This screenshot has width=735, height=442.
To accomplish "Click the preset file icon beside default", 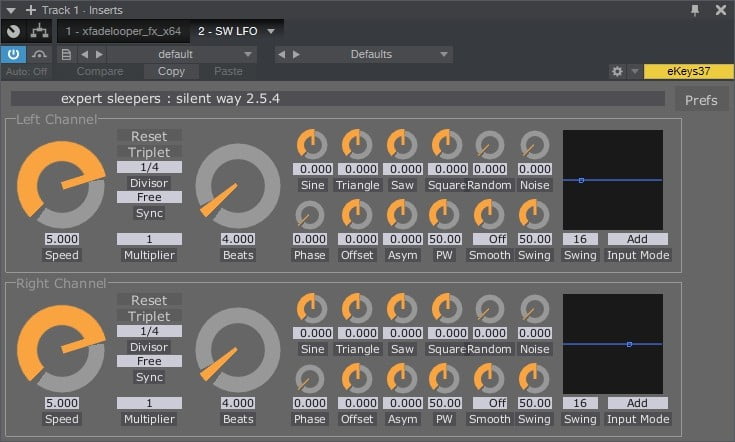I will click(x=66, y=54).
